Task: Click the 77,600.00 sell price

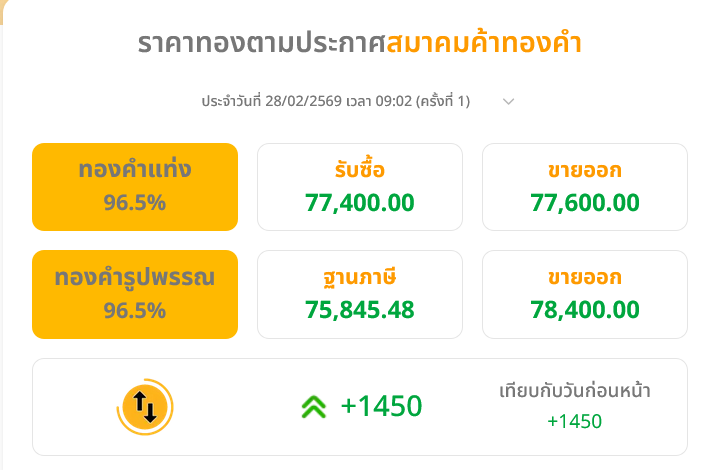Action: coord(585,203)
